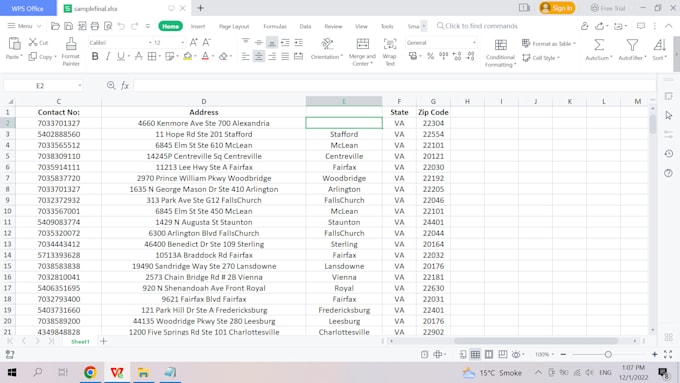Toggle Bold formatting
Image resolution: width=680 pixels, height=383 pixels.
[95, 56]
